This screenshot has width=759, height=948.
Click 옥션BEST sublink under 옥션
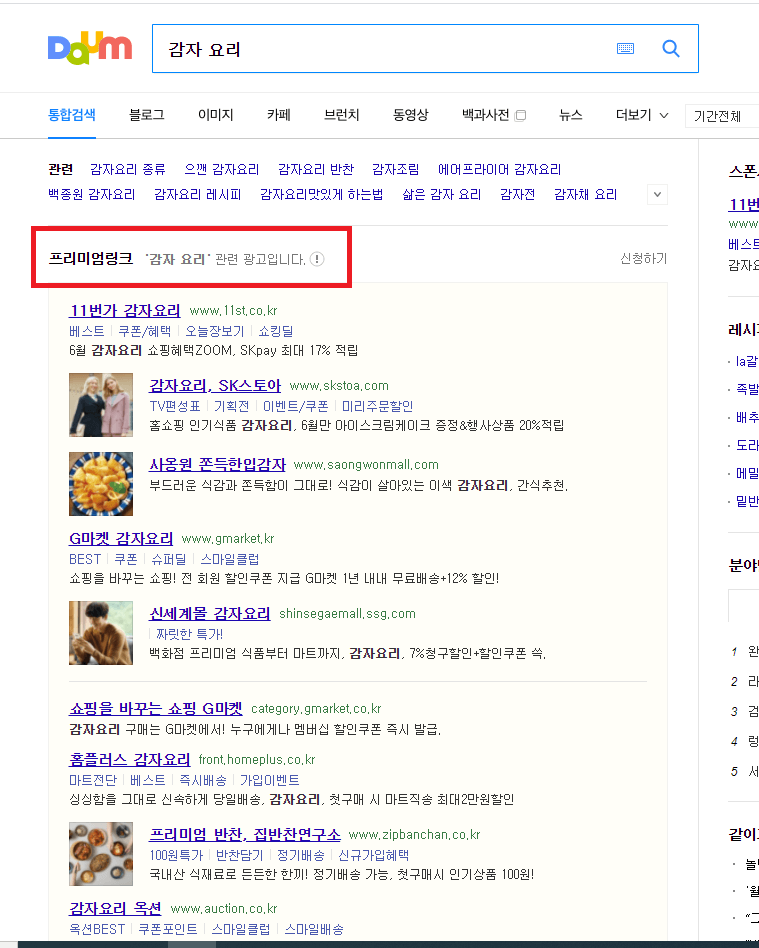pyautogui.click(x=97, y=929)
